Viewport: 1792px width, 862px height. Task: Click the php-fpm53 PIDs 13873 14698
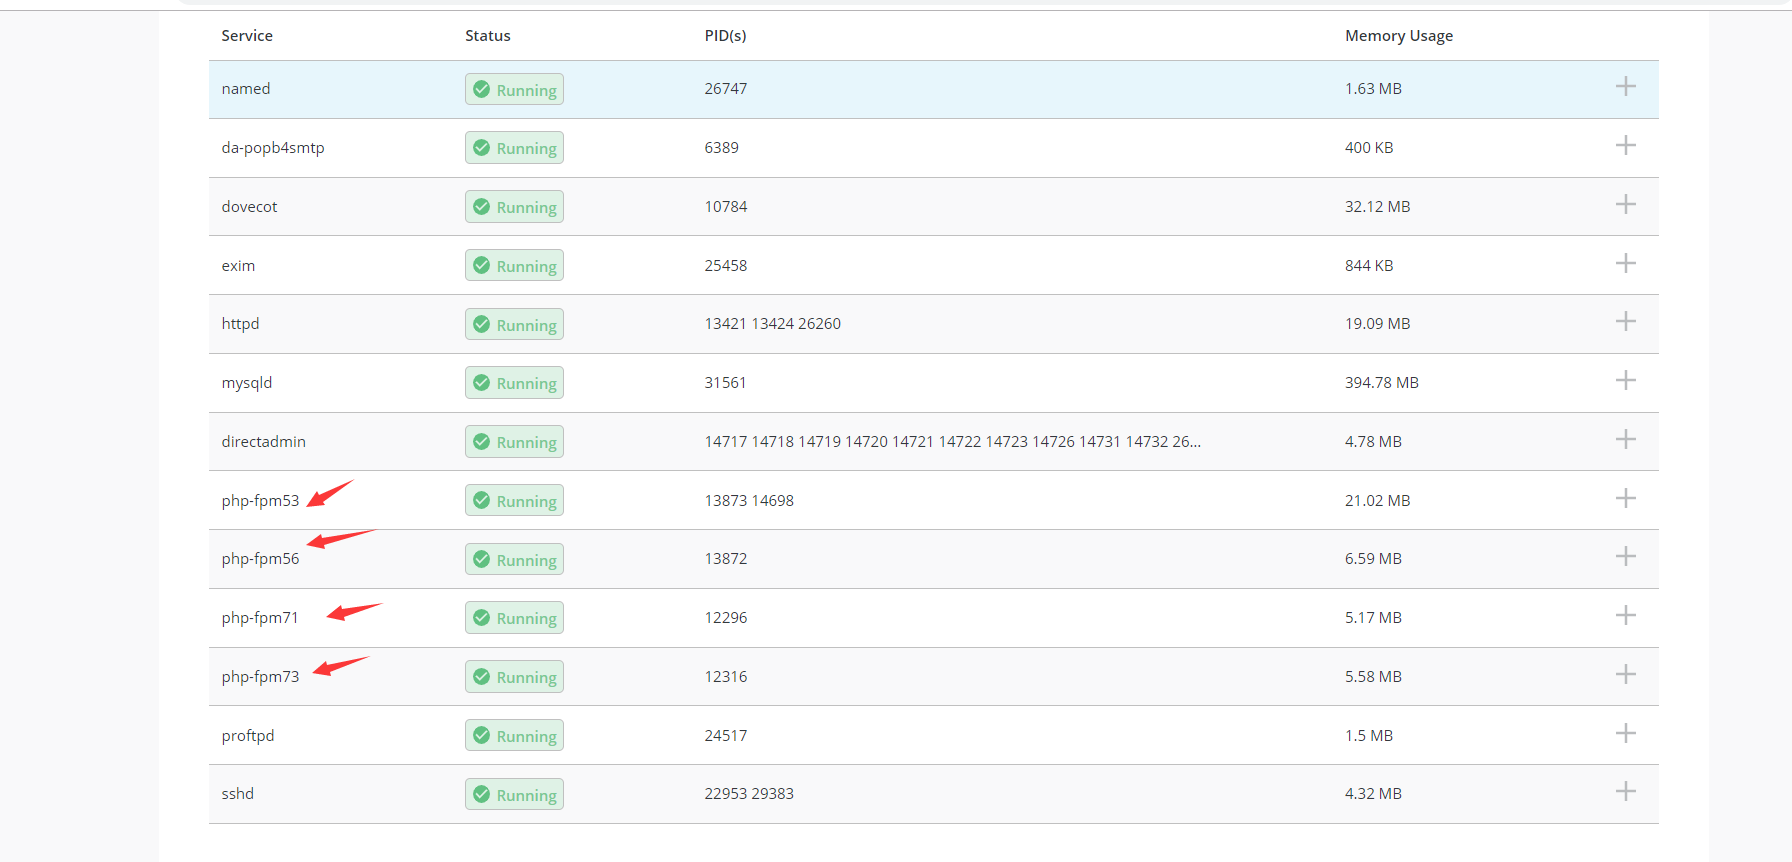tap(749, 501)
